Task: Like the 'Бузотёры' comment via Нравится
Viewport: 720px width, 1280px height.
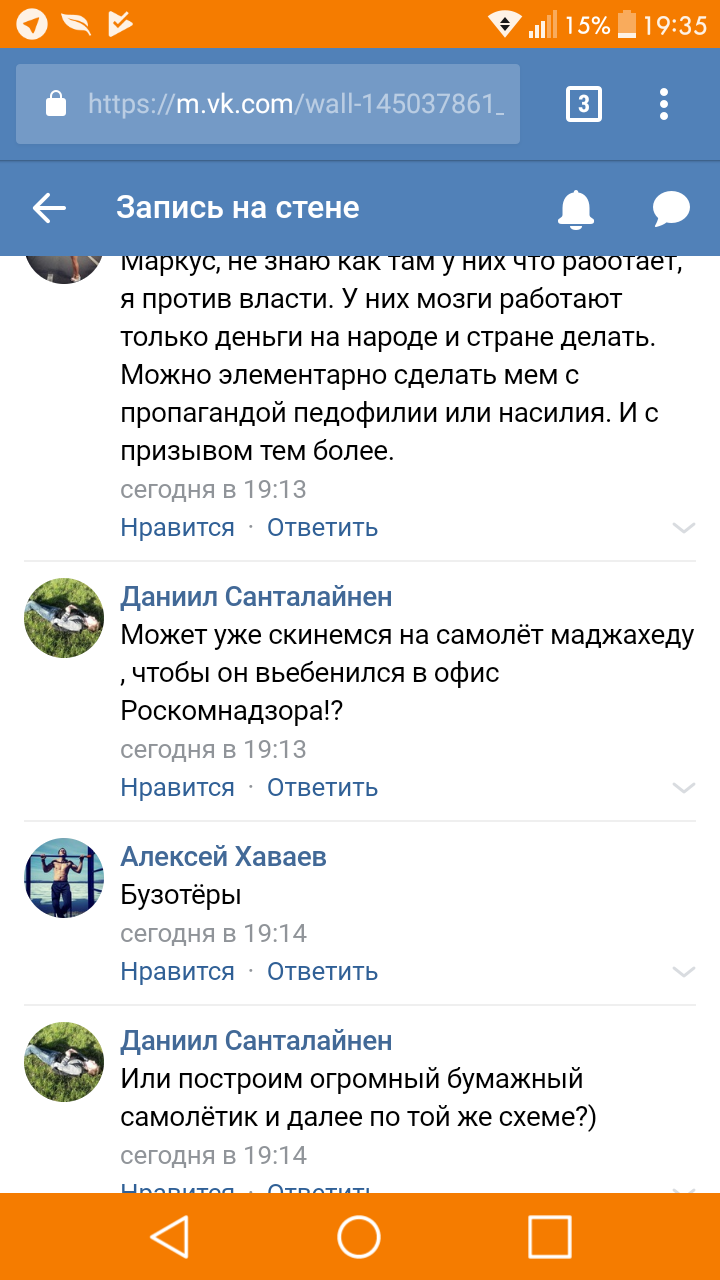Action: [177, 971]
